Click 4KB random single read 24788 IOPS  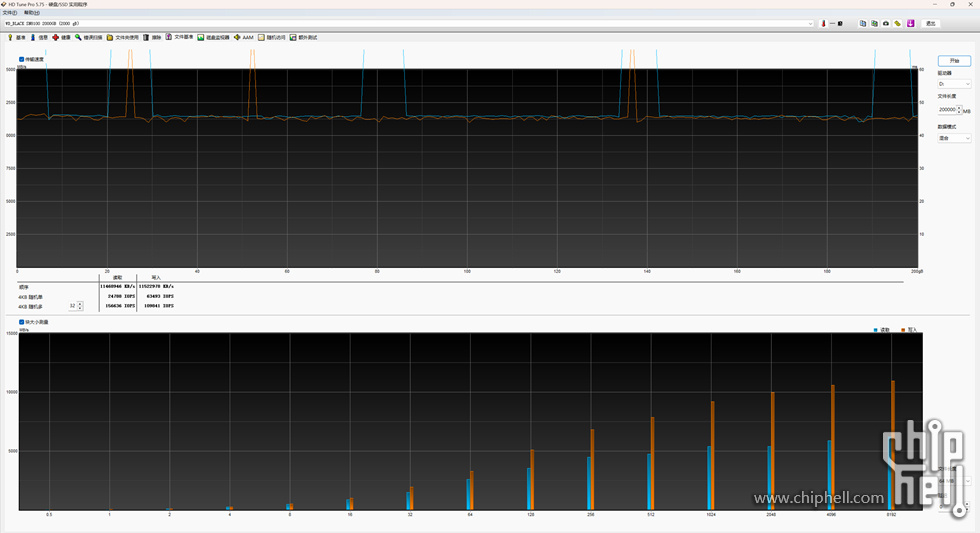point(121,296)
